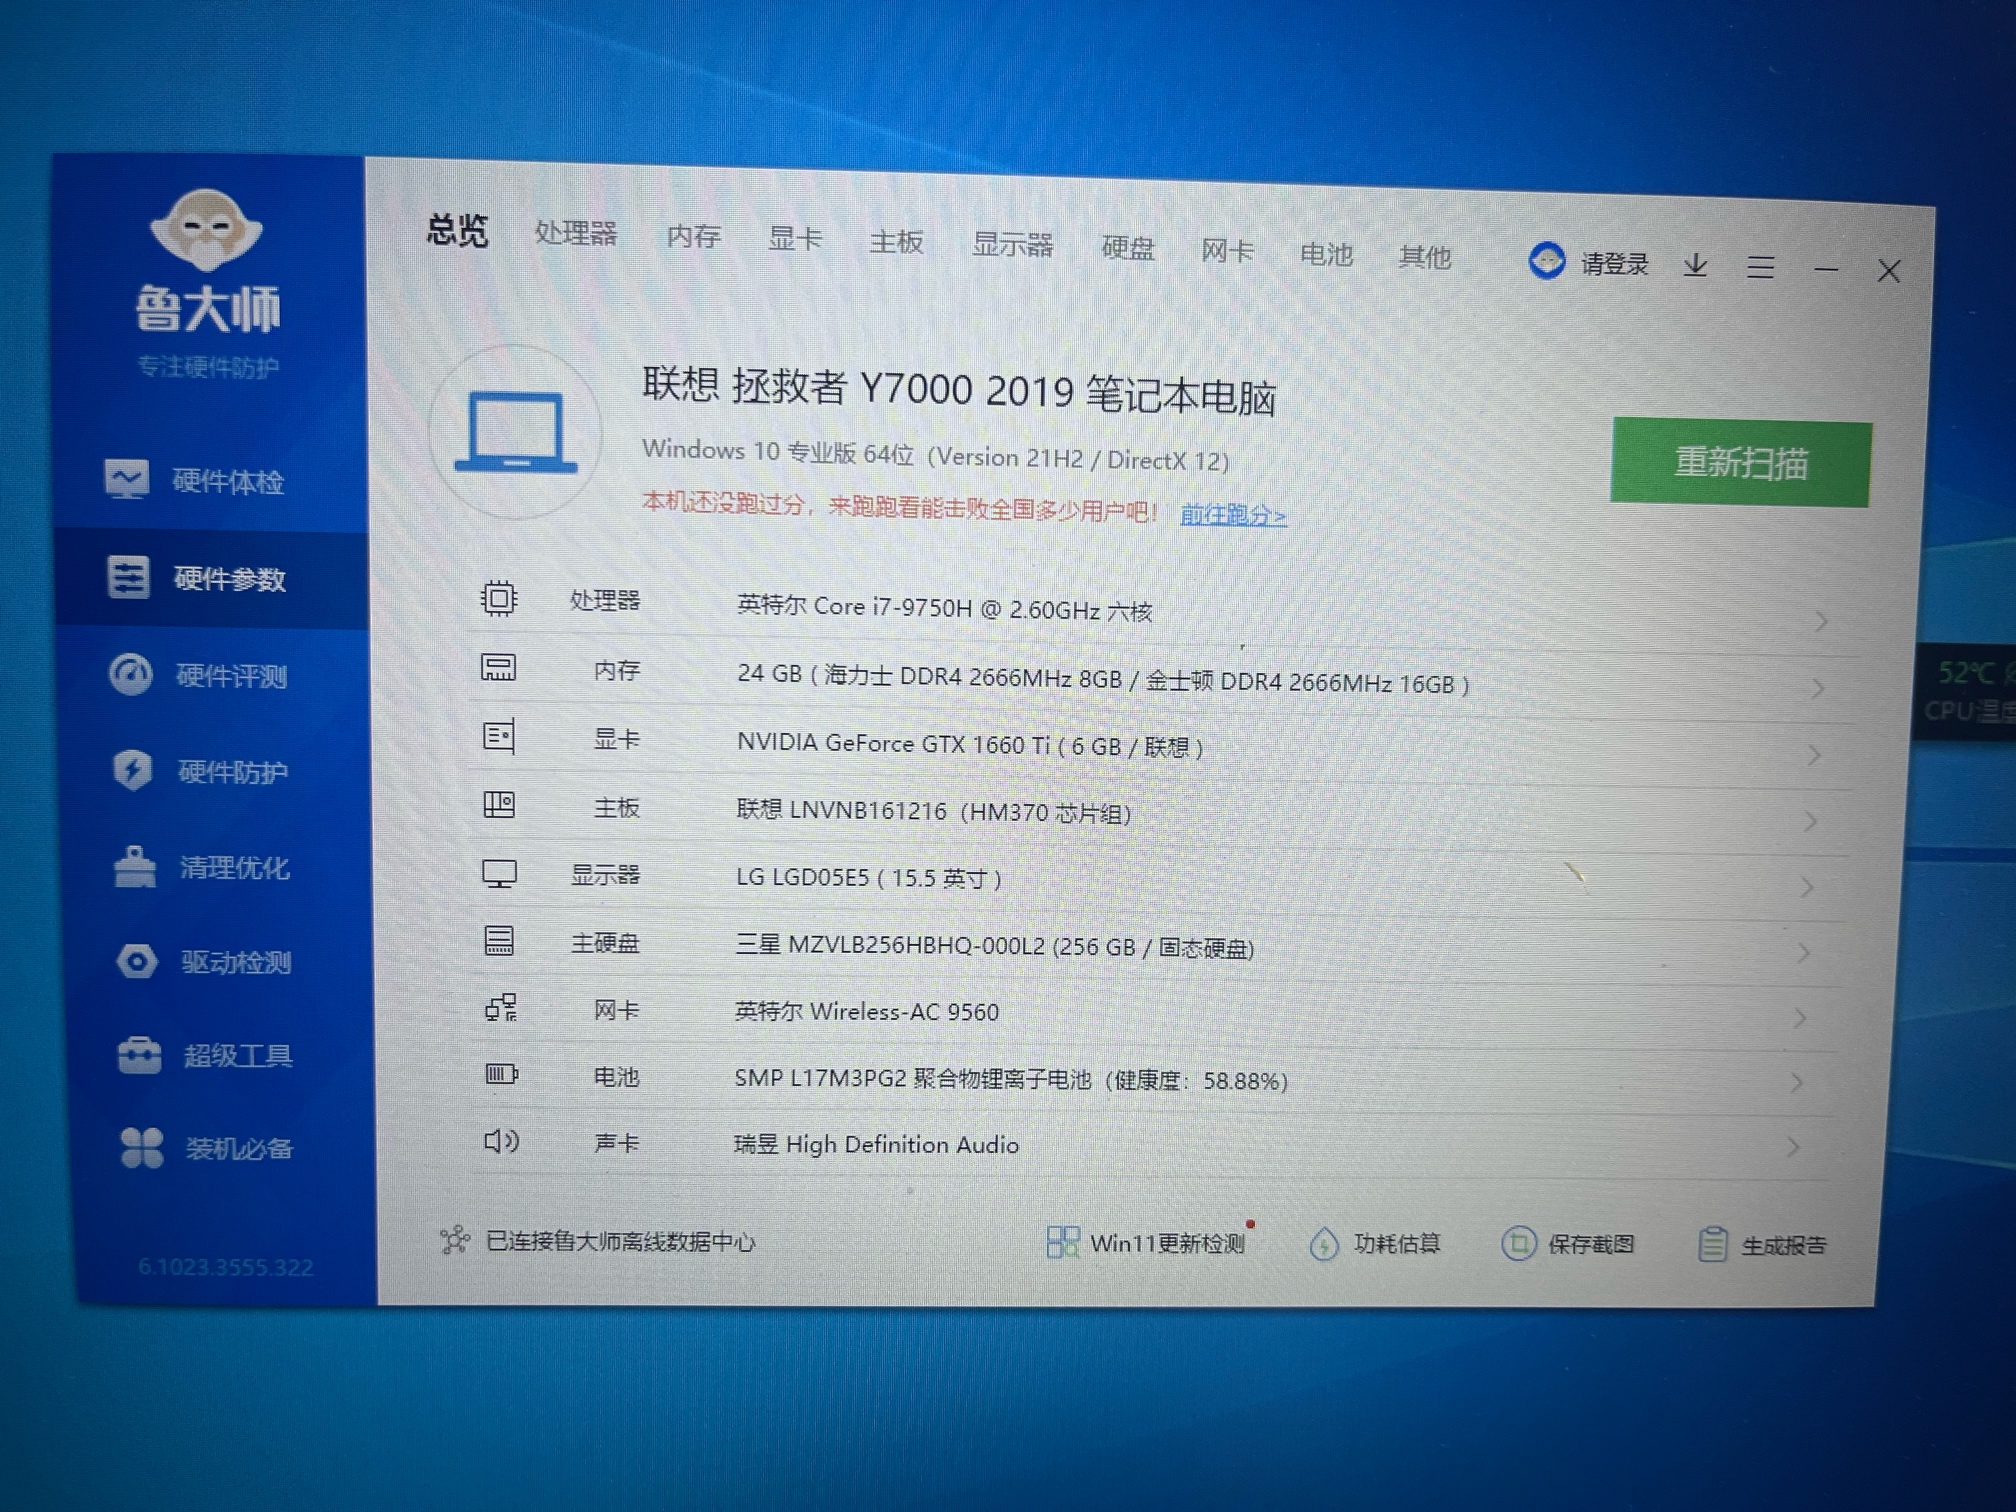The width and height of the screenshot is (2016, 1512).
Task: Open 超级工具 toolbox icon
Action: coord(139,1055)
